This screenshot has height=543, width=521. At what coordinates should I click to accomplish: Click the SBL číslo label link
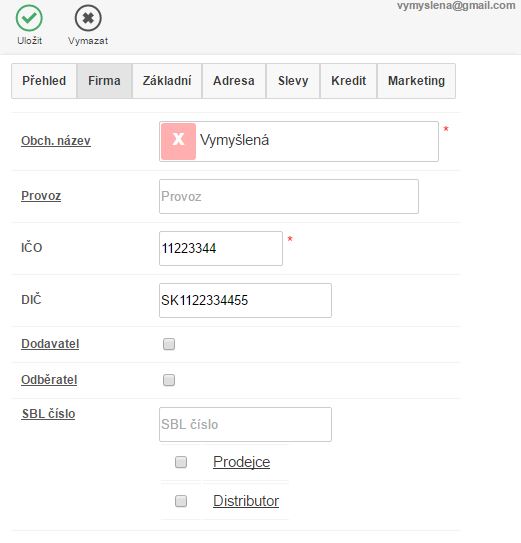coord(48,414)
